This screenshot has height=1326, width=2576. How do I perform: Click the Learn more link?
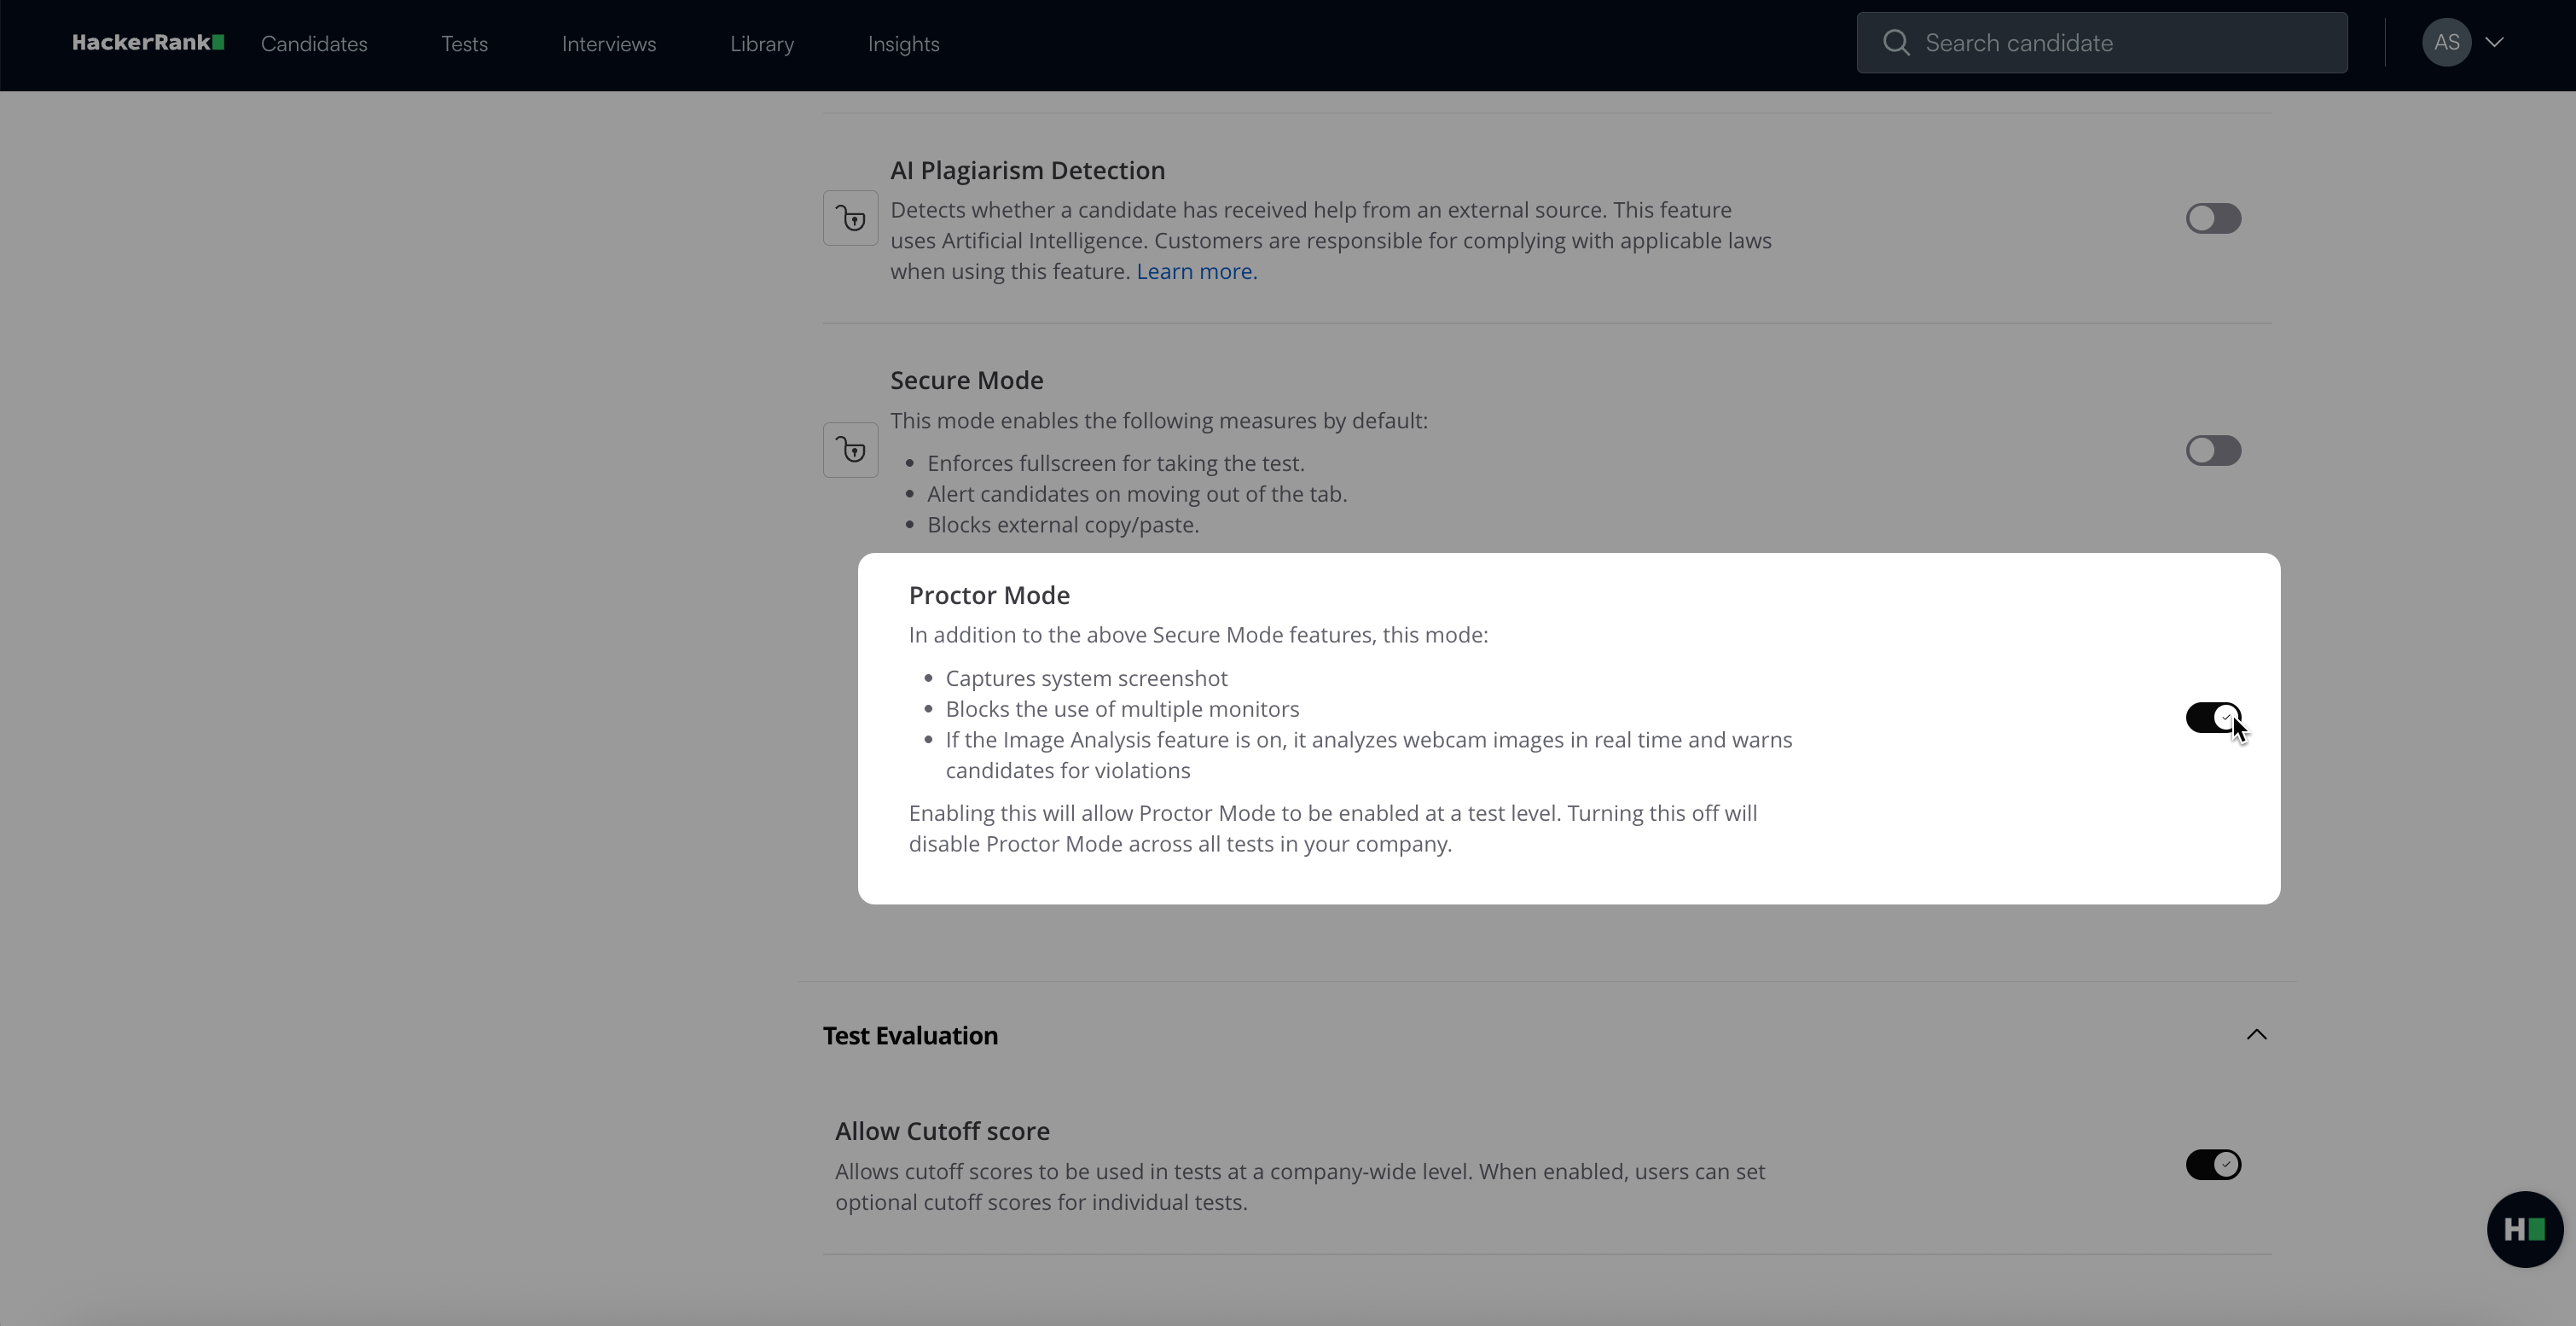click(1194, 271)
